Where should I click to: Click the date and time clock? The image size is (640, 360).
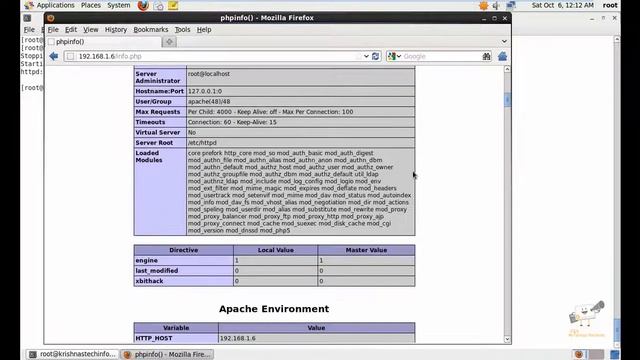[x=562, y=5]
